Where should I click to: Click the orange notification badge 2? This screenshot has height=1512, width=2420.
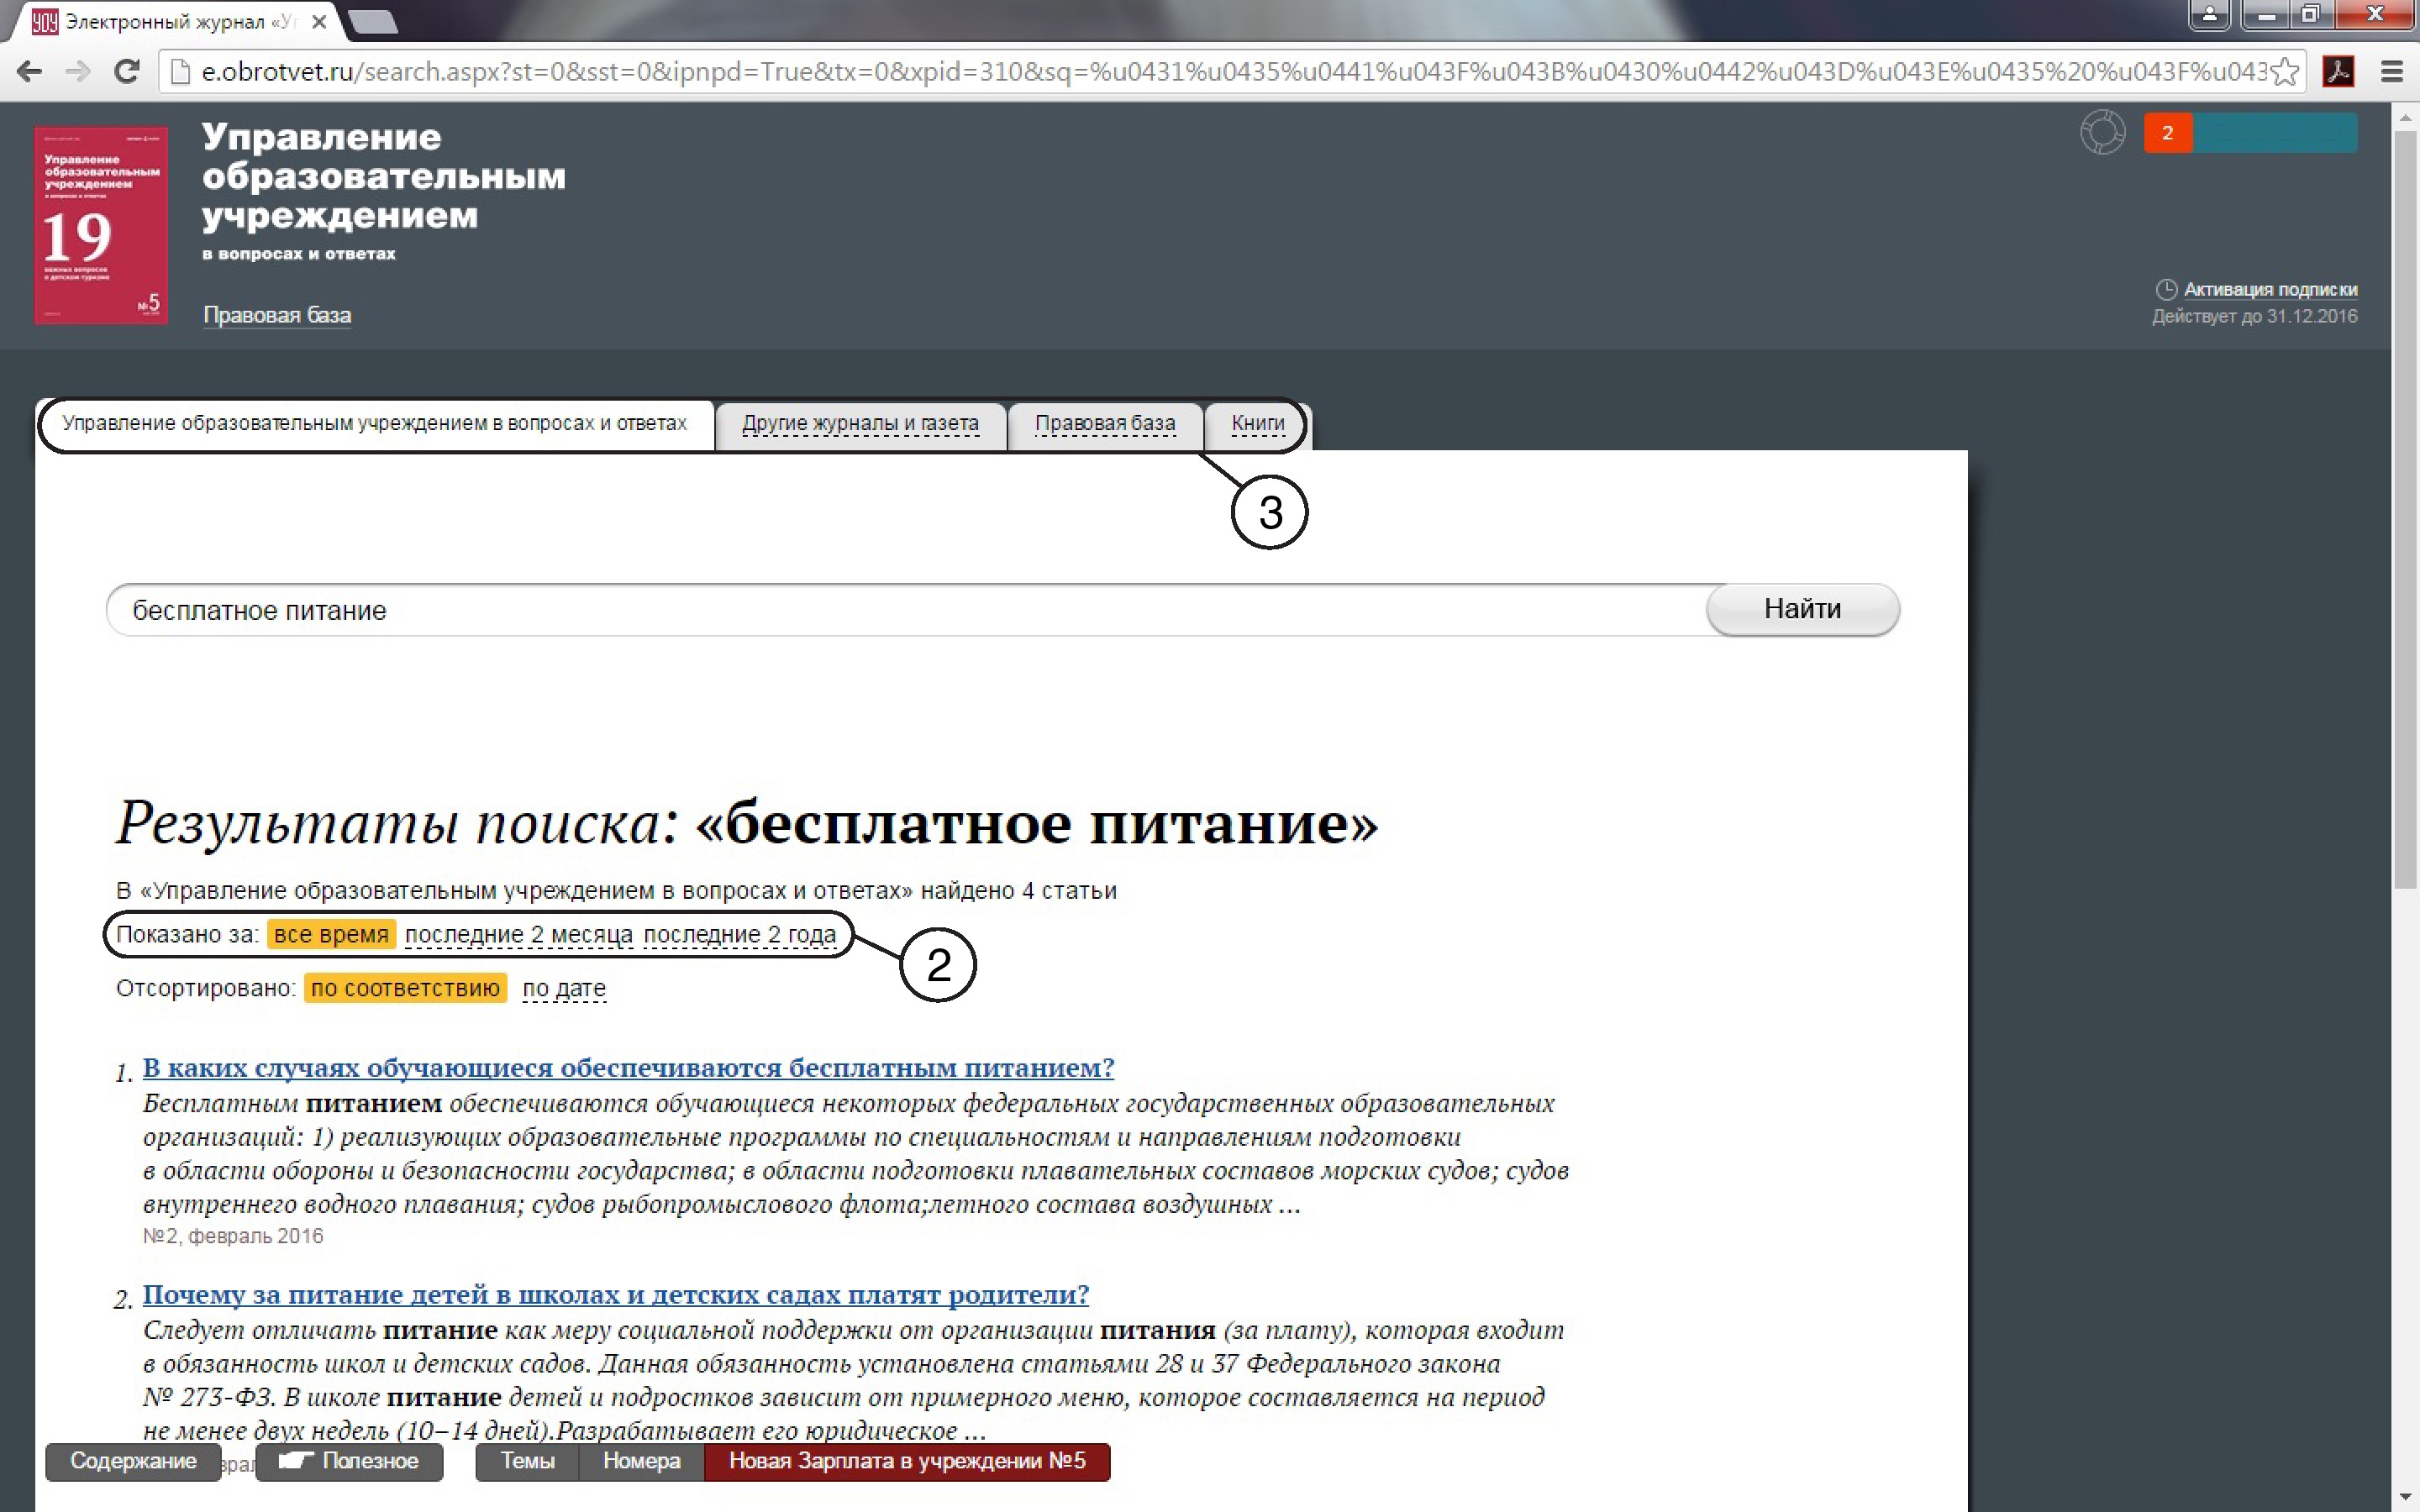pyautogui.click(x=2167, y=132)
